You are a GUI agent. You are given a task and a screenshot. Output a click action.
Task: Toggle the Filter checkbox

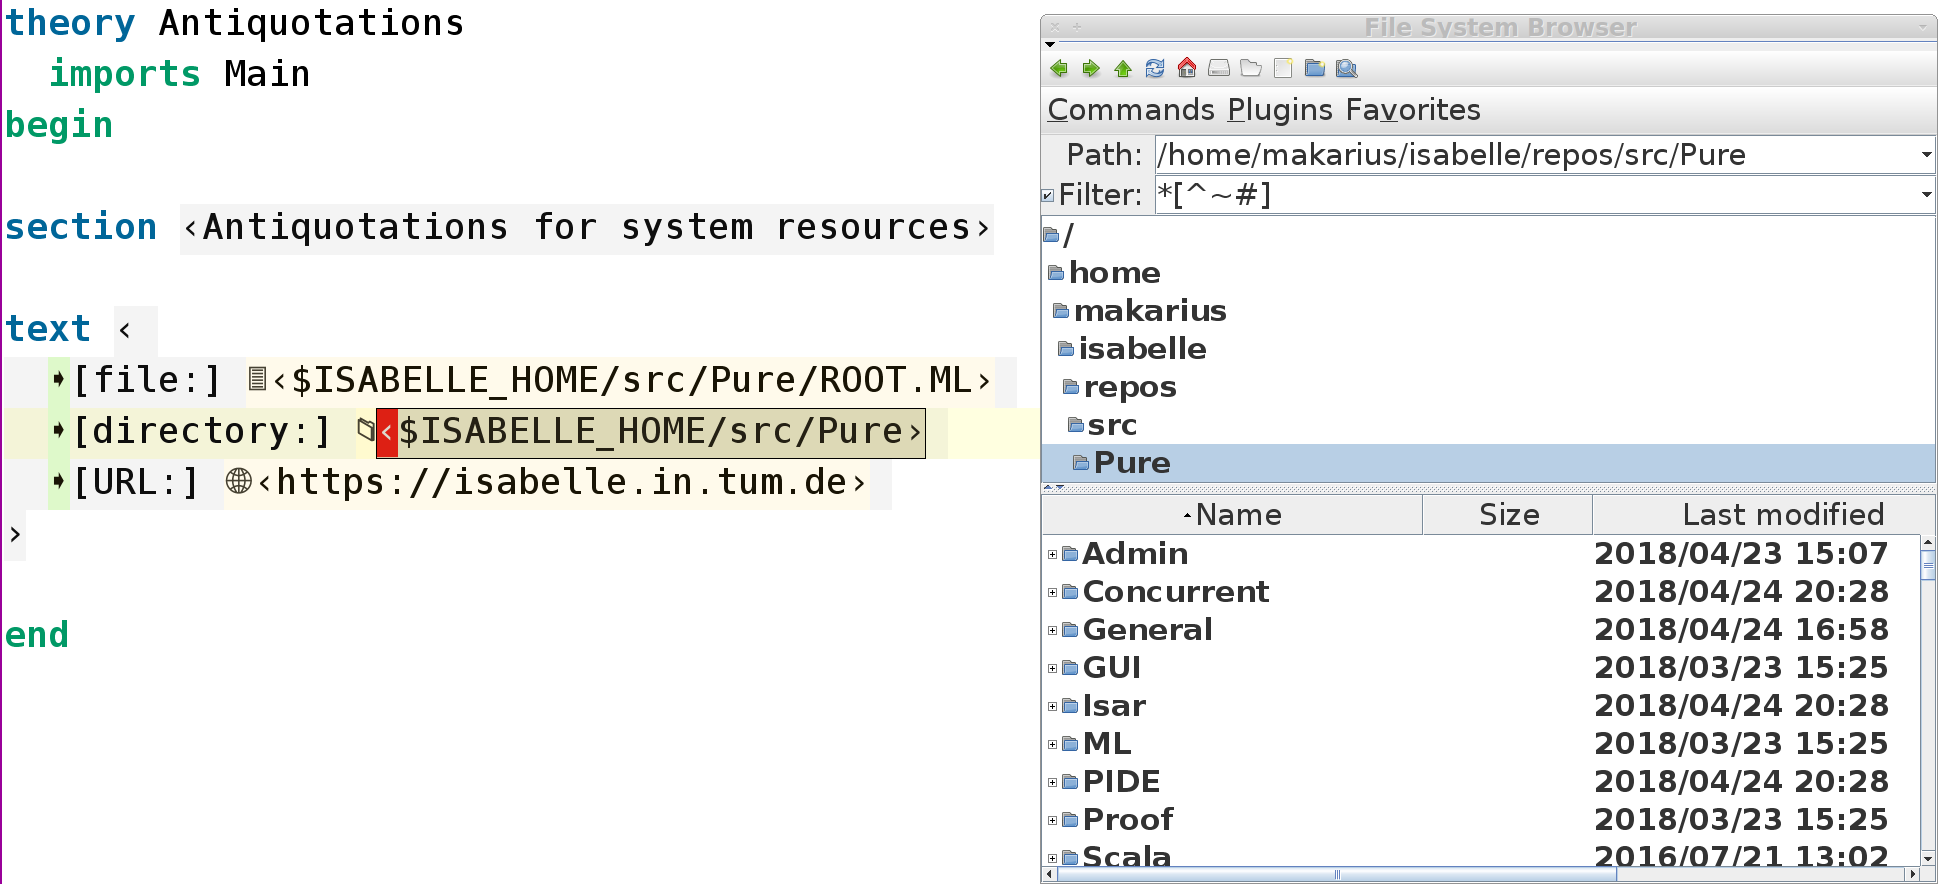tap(1048, 196)
